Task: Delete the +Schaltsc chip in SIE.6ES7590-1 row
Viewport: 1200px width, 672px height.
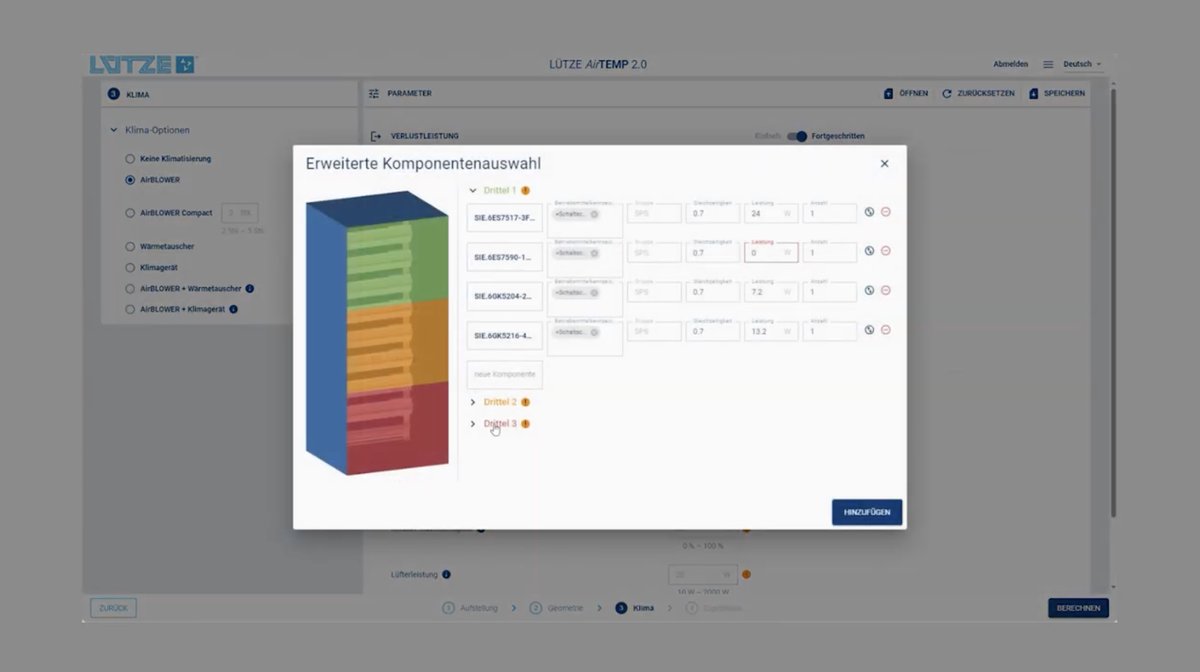Action: point(594,253)
